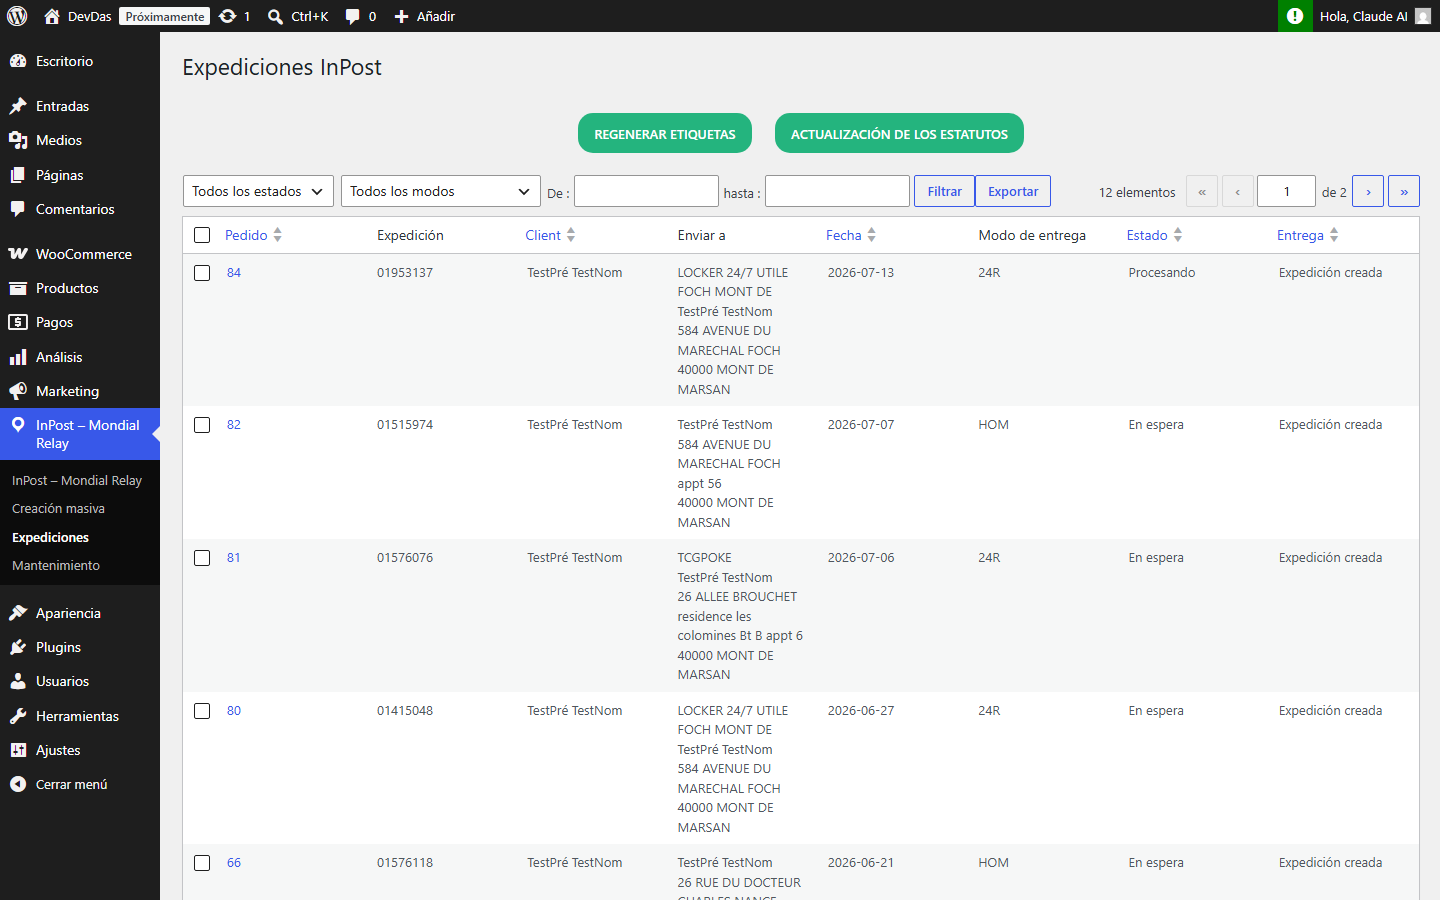Open order link 81

pos(234,557)
